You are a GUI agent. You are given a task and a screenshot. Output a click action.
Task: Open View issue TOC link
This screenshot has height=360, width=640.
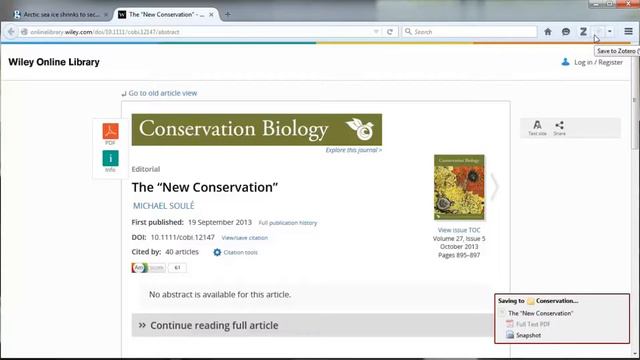tap(459, 230)
